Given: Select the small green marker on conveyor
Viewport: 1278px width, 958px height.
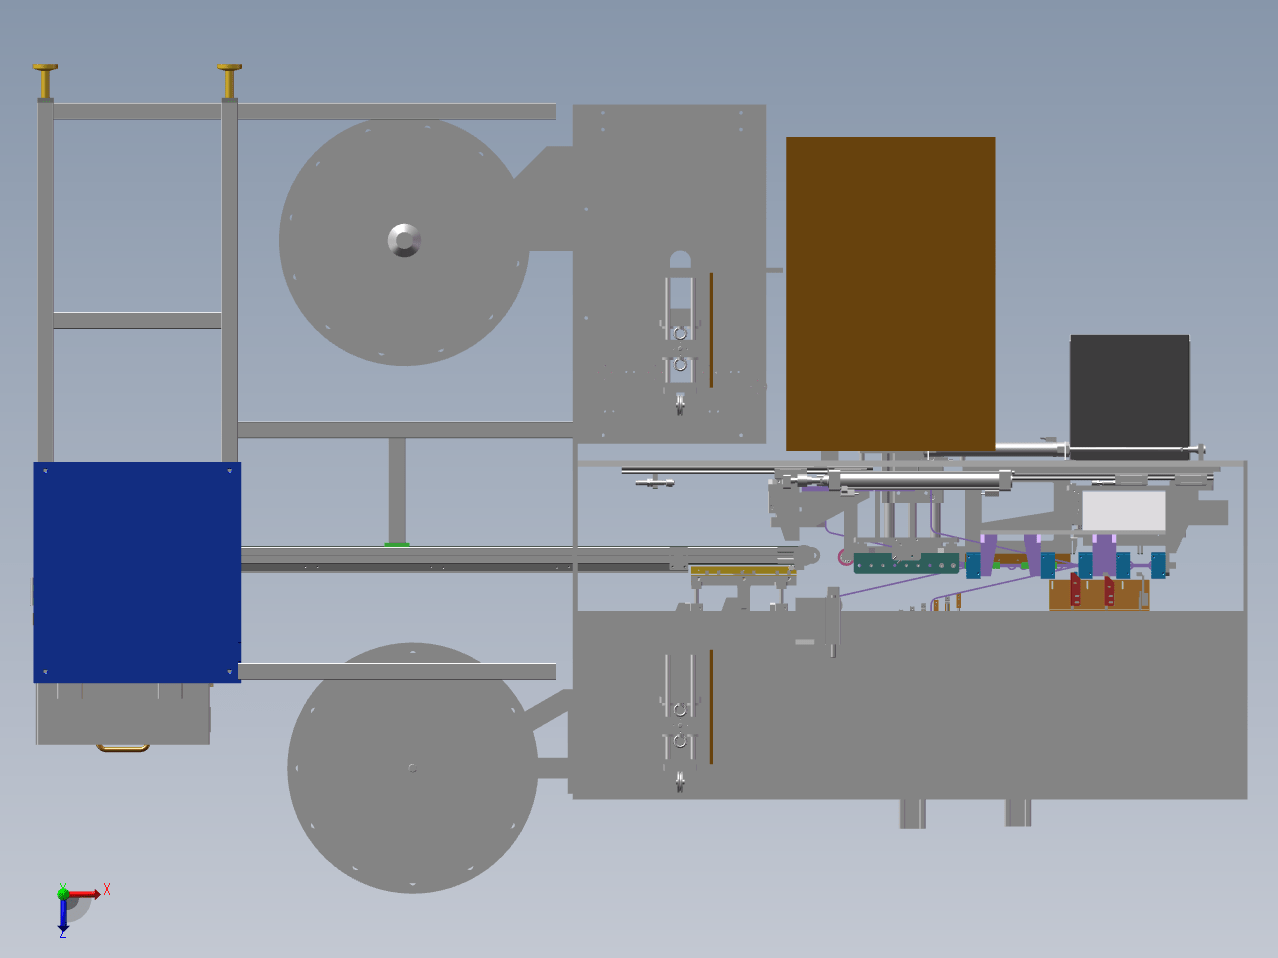Looking at the screenshot, I should (397, 545).
